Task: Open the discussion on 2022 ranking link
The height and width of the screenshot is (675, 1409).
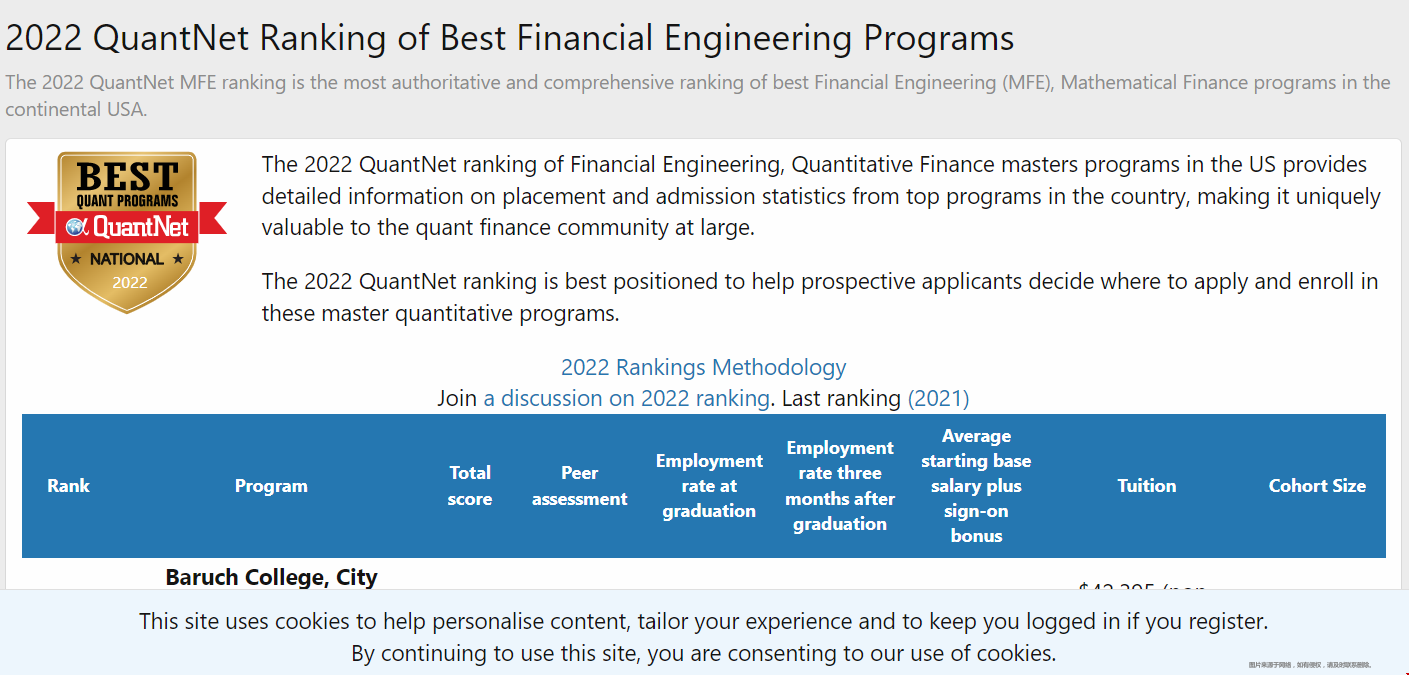Action: pyautogui.click(x=626, y=398)
